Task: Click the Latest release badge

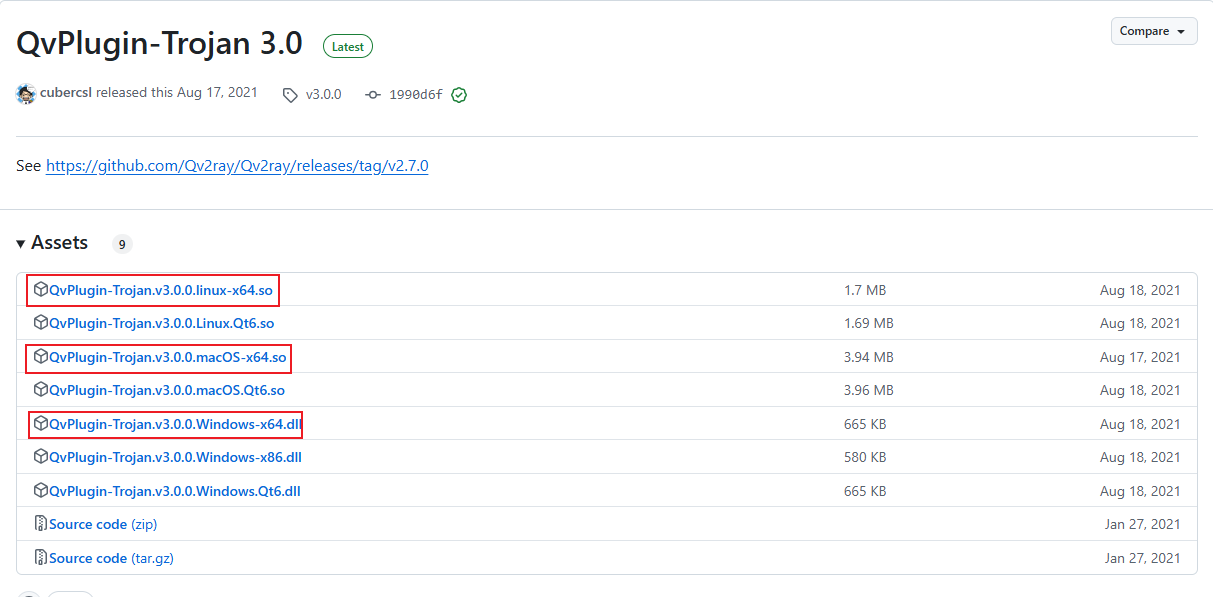Action: [x=347, y=46]
